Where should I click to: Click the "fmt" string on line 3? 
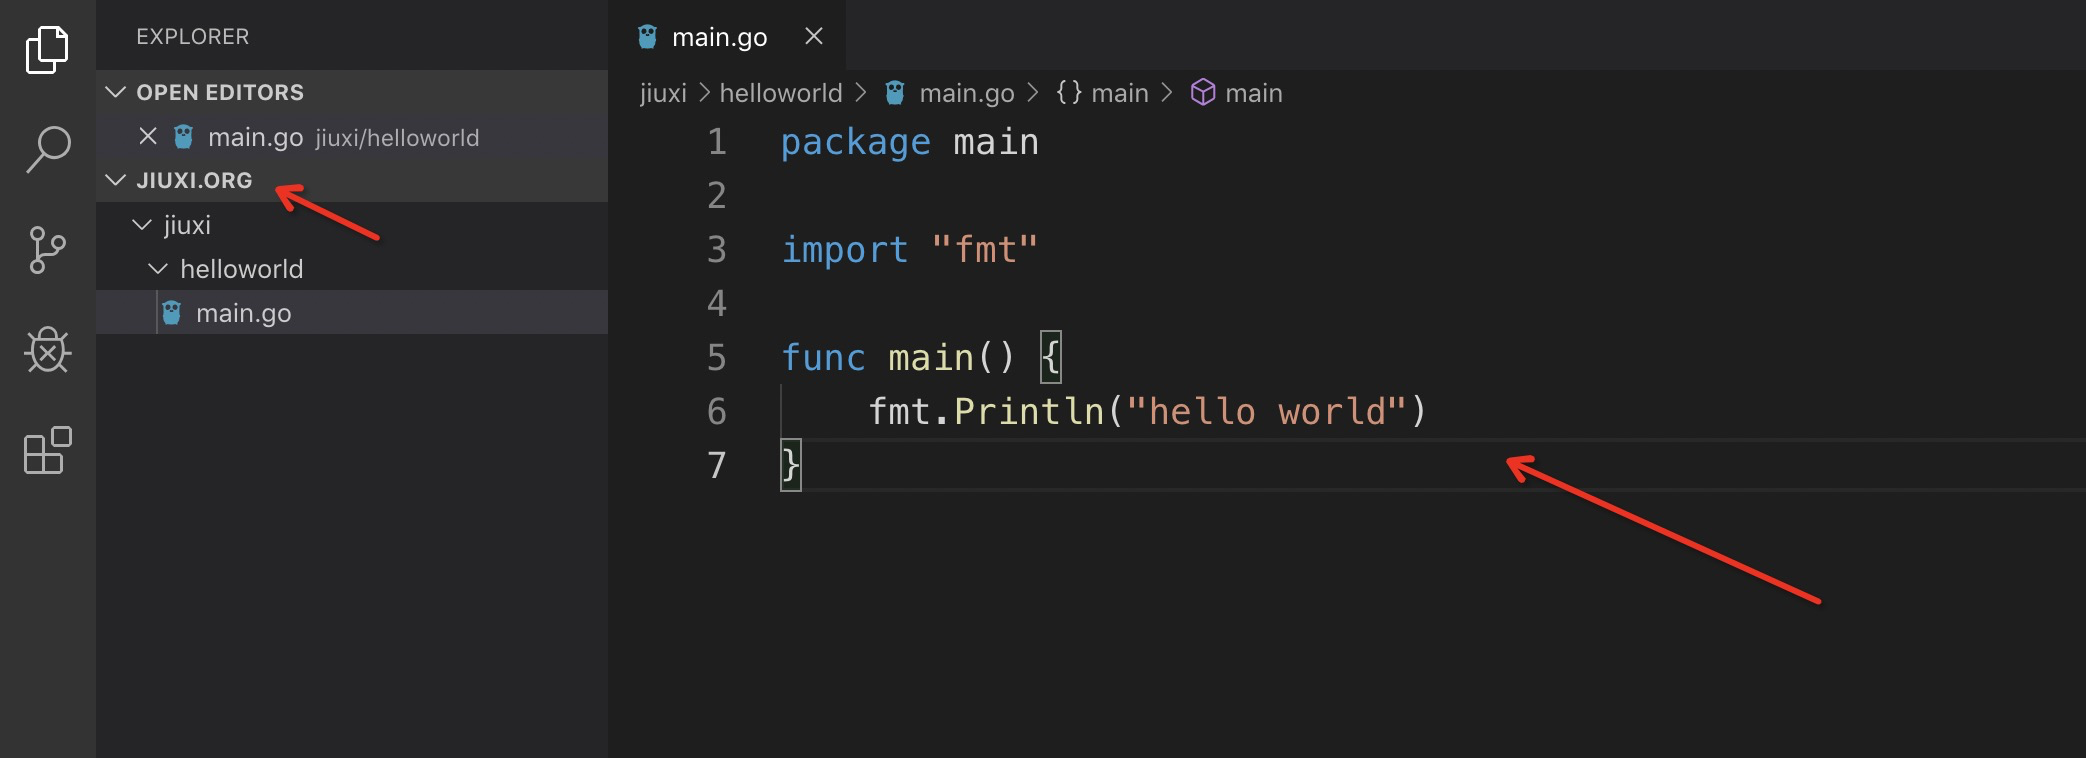coord(985,250)
